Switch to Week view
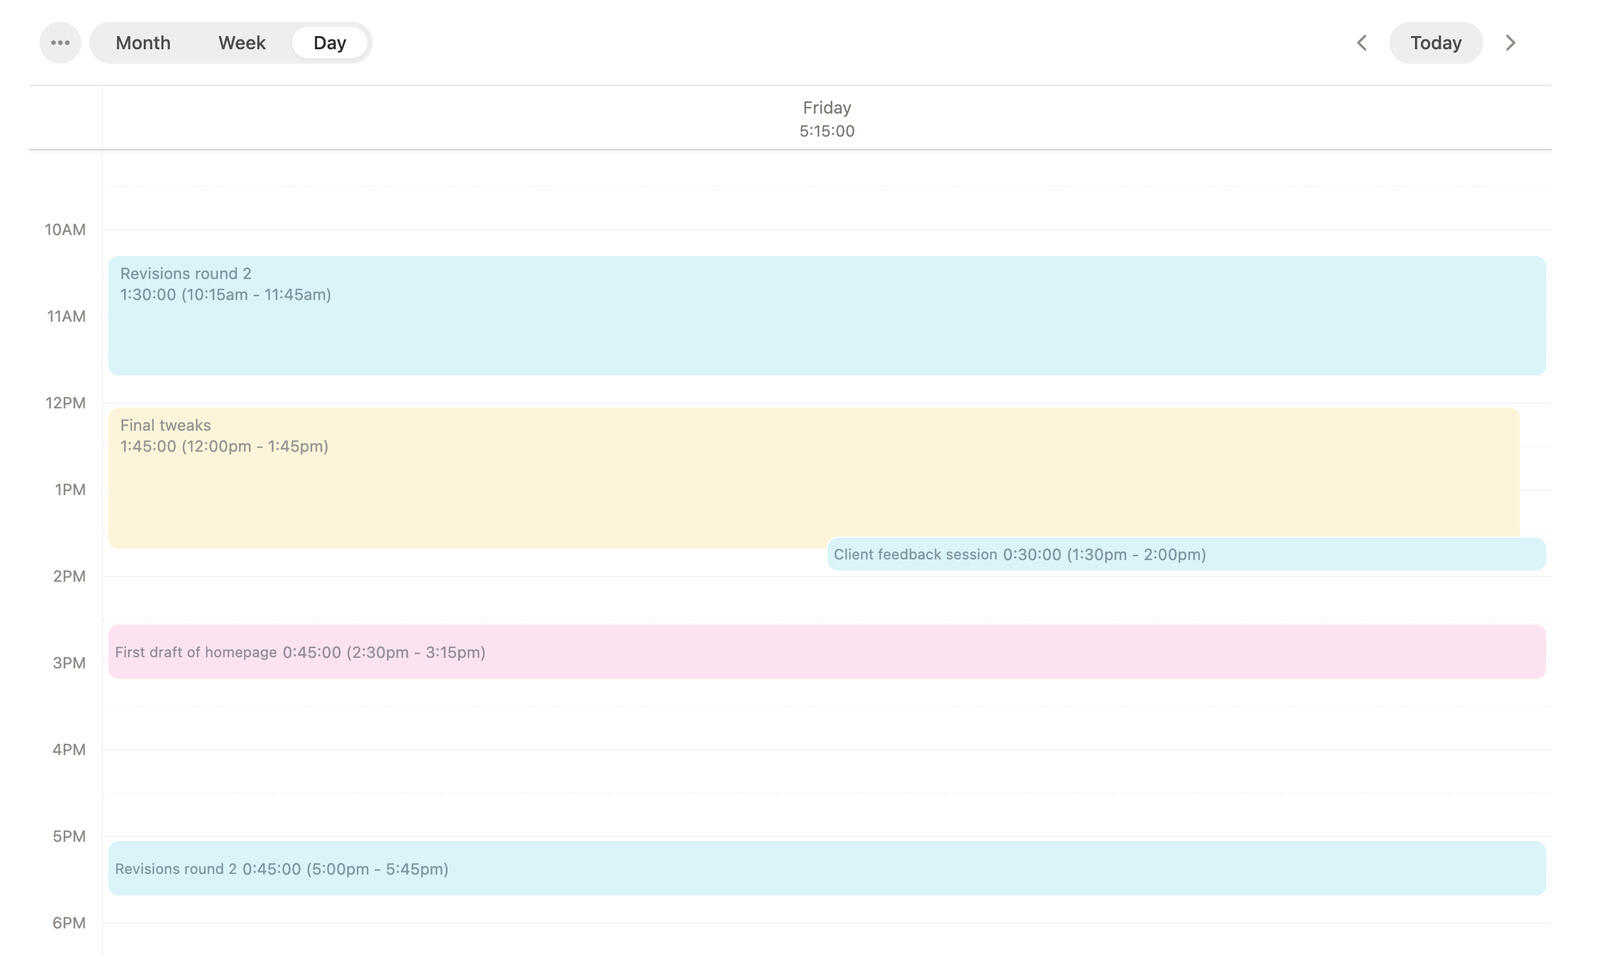The image size is (1600, 956). (242, 43)
